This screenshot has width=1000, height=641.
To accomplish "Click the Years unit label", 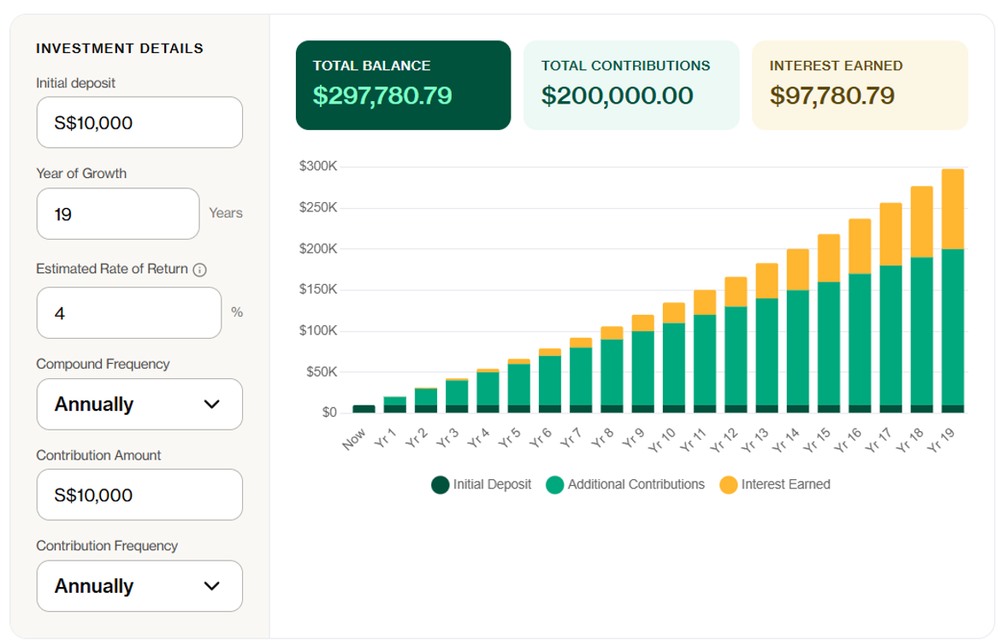I will [226, 213].
